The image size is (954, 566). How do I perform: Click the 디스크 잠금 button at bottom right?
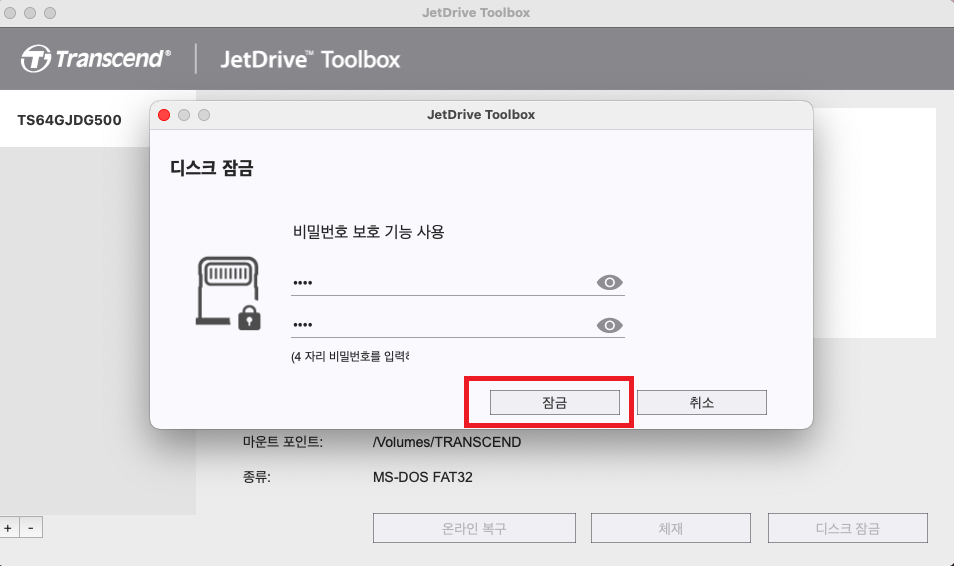848,528
